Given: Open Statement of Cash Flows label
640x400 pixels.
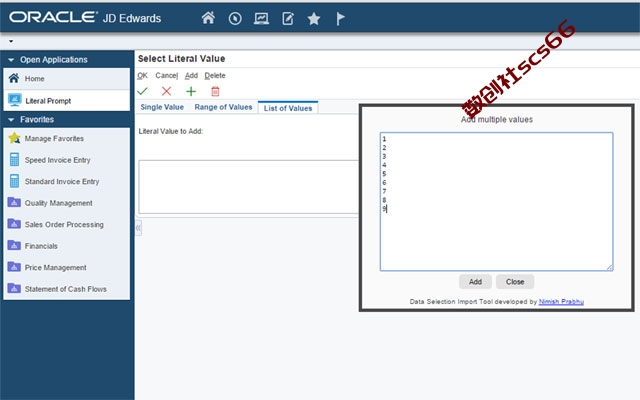Looking at the screenshot, I should 66,289.
